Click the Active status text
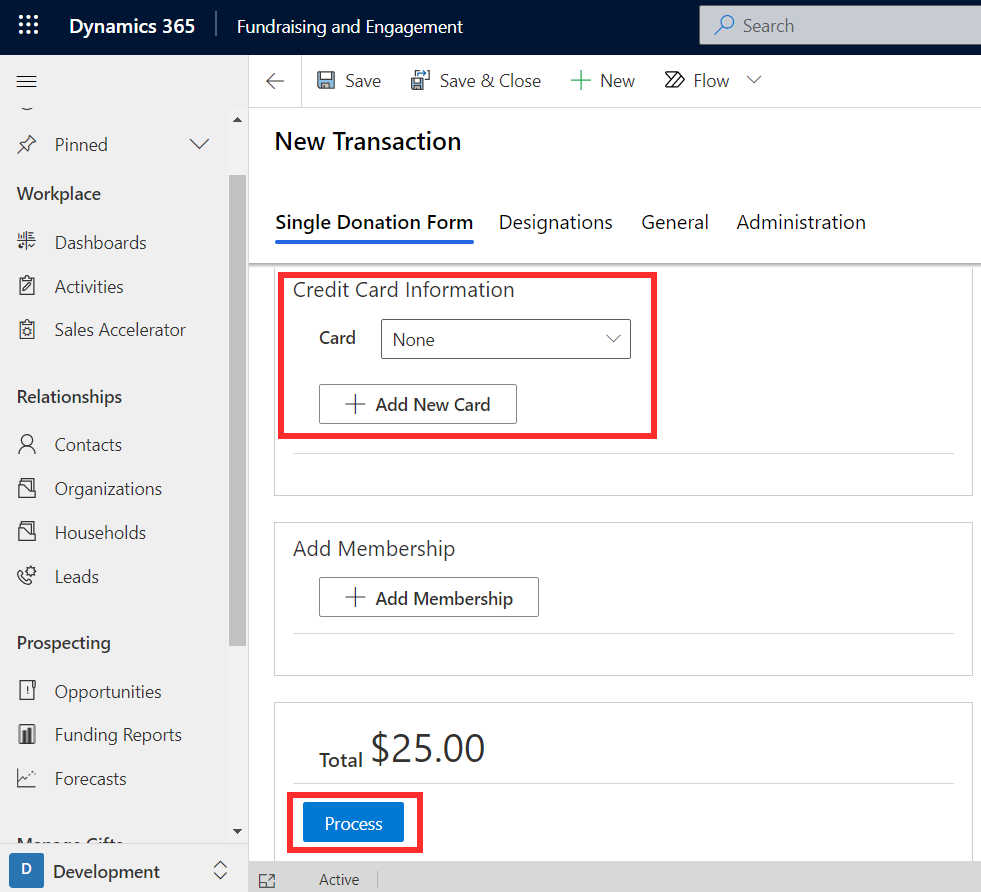981x892 pixels. tap(339, 879)
